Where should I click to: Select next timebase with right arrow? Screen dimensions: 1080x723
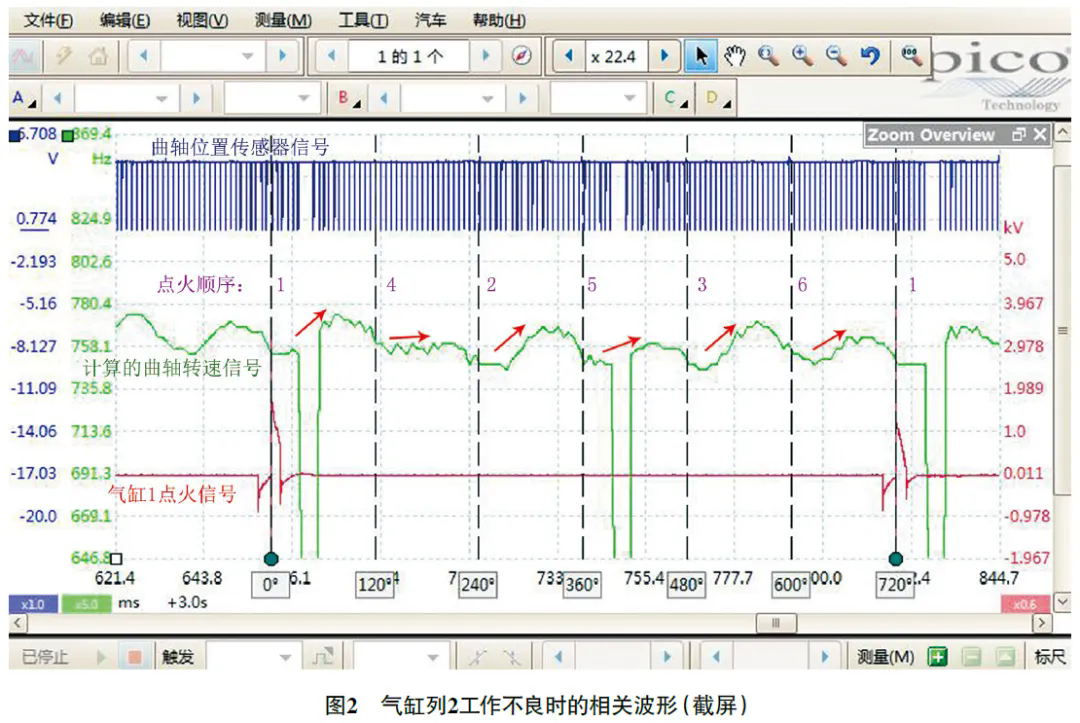282,56
